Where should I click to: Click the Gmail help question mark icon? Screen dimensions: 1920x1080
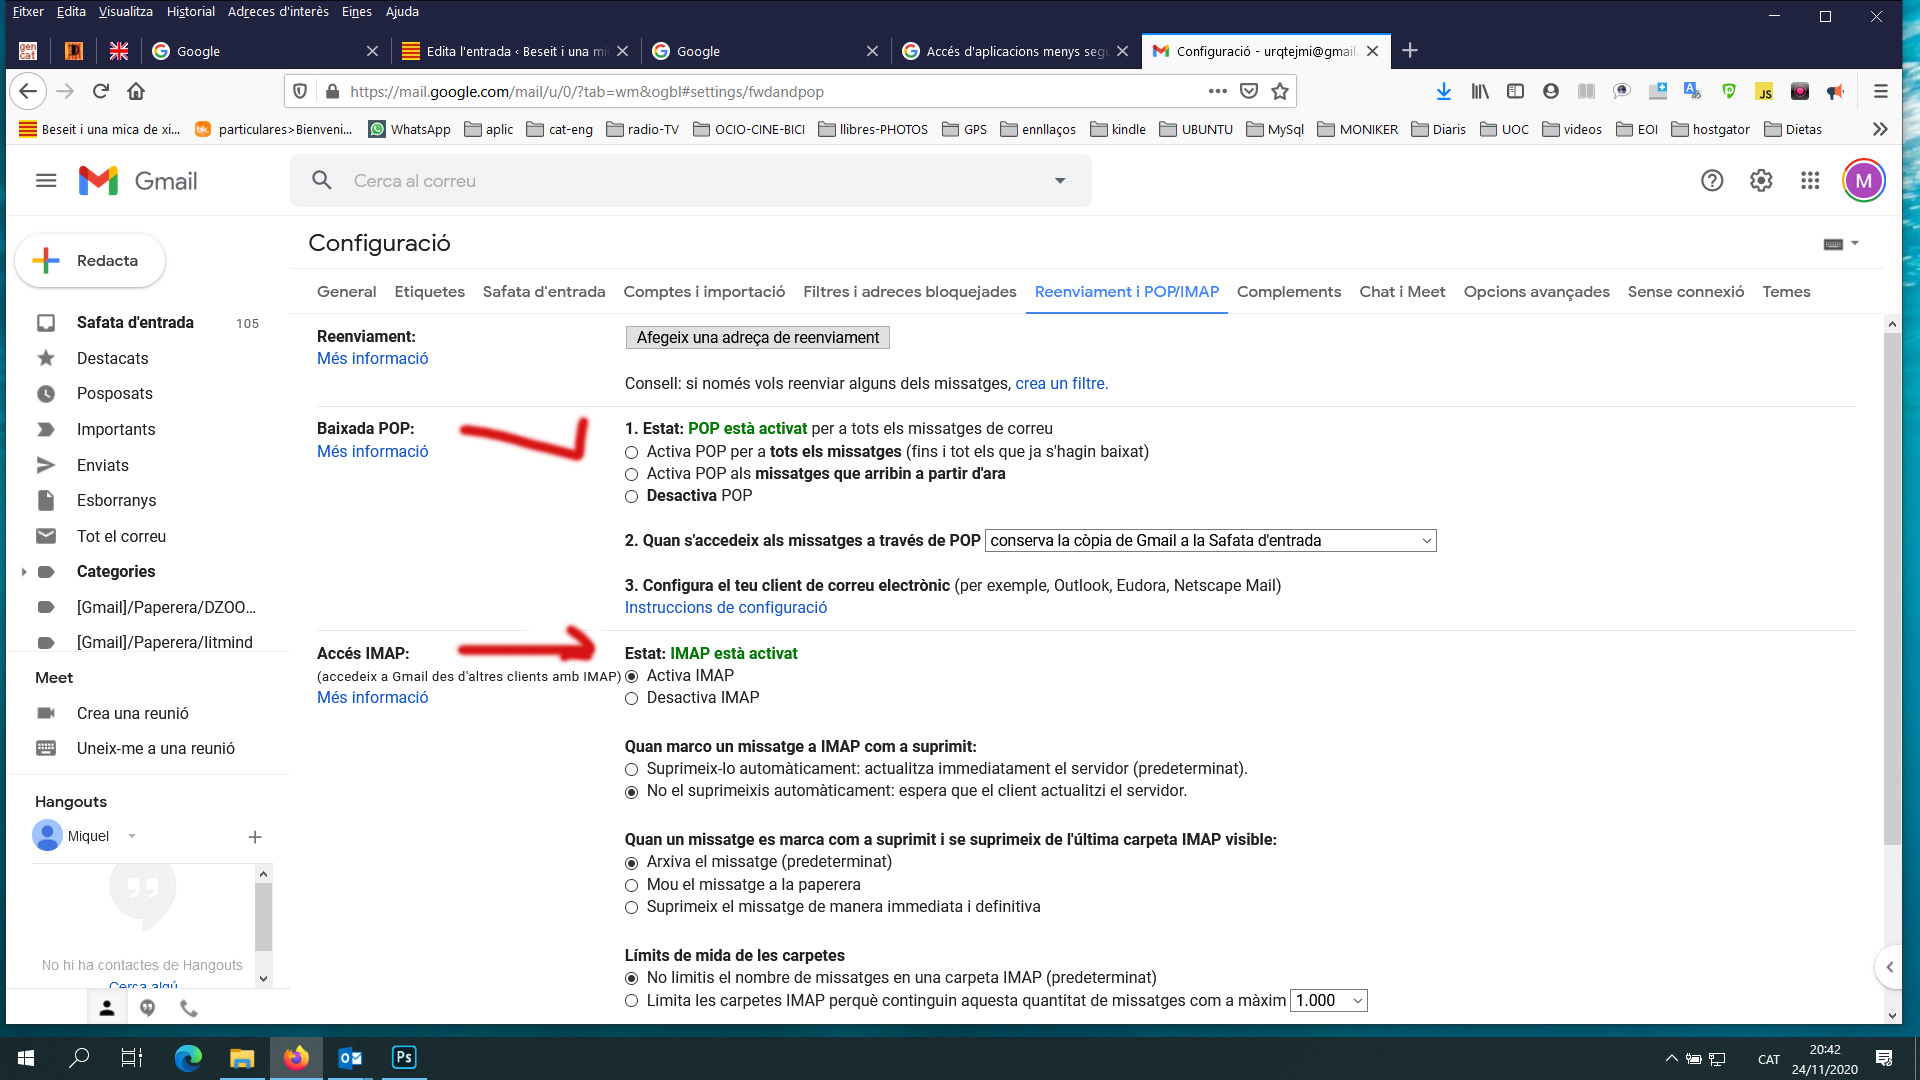1712,181
